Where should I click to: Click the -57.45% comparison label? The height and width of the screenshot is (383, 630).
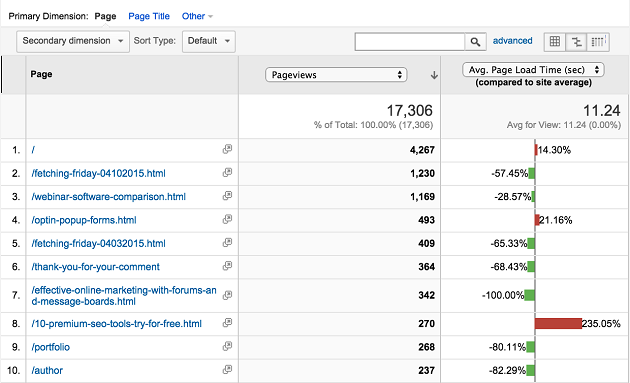(x=509, y=174)
